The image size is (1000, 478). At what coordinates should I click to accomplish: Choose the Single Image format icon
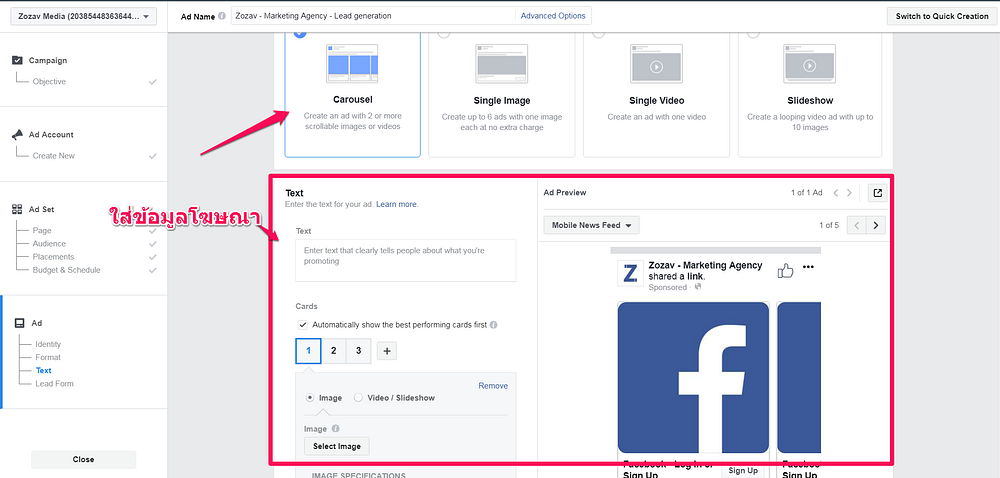501,63
